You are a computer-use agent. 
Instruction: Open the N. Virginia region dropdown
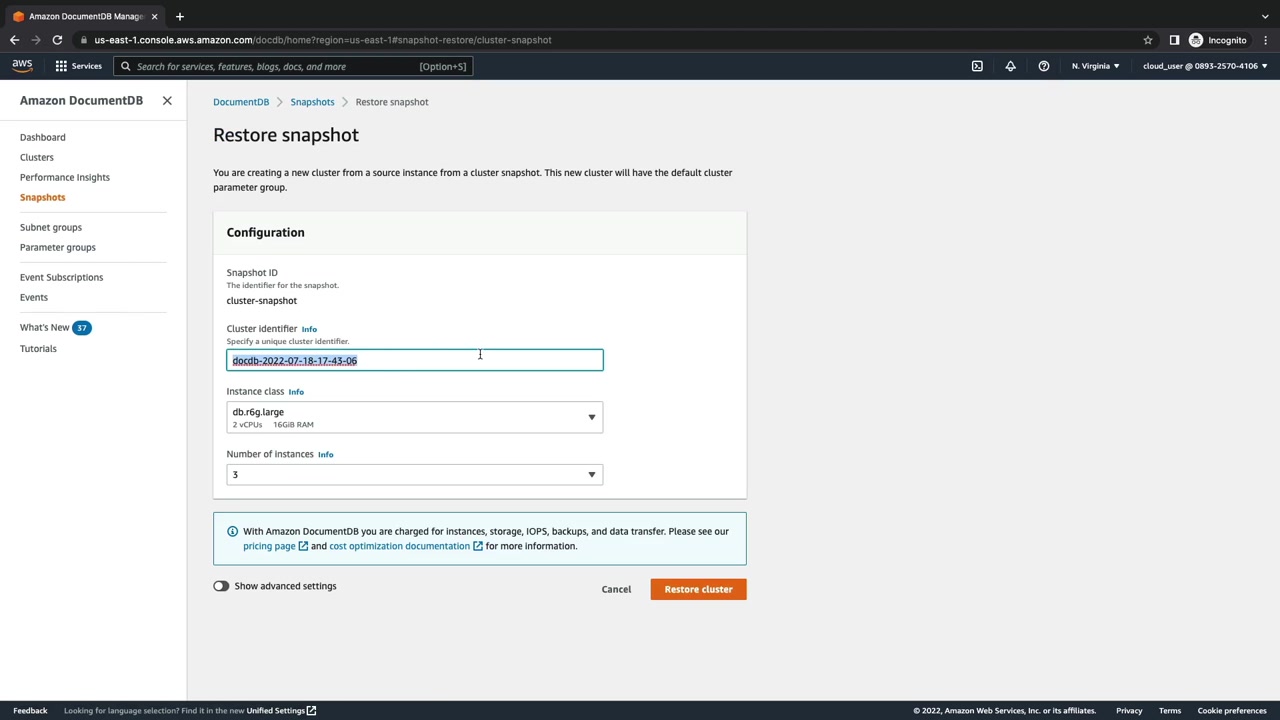pos(1095,66)
